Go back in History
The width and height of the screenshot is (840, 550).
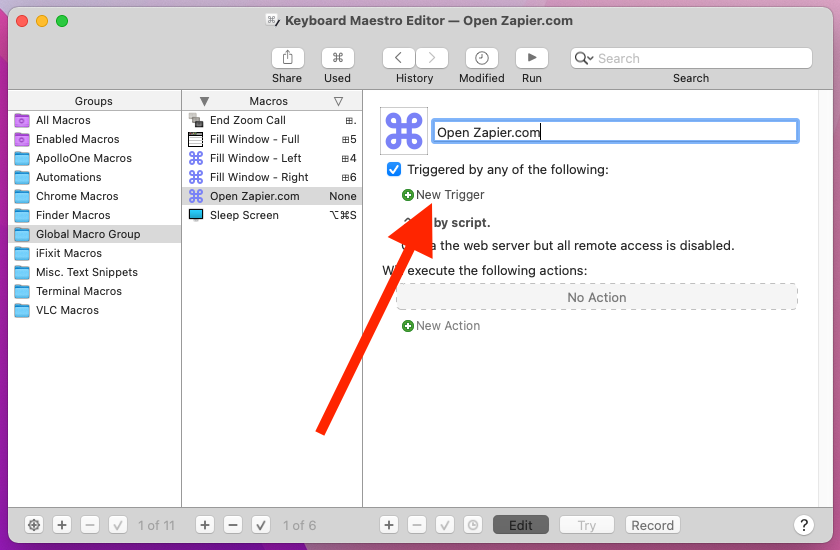tap(399, 58)
